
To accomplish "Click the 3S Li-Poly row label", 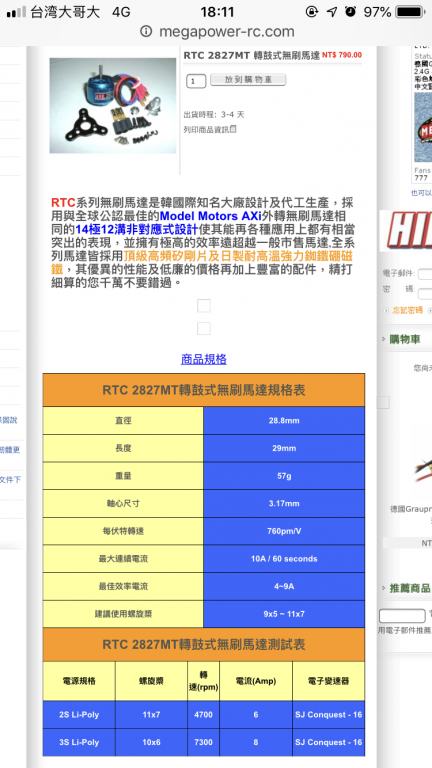I will (79, 742).
